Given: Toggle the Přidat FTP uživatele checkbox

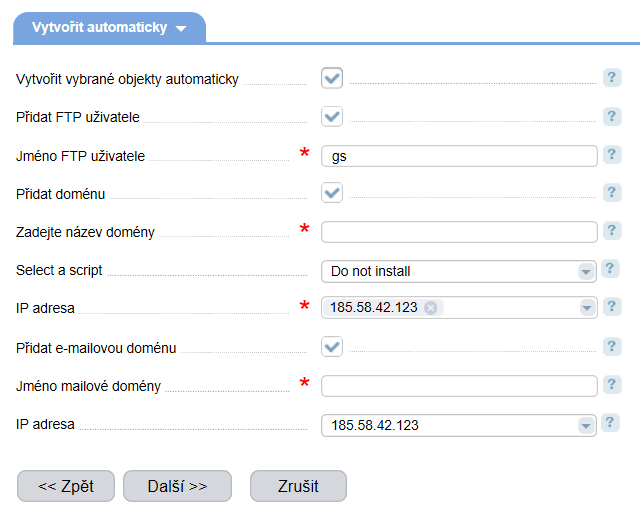Looking at the screenshot, I should coord(332,117).
